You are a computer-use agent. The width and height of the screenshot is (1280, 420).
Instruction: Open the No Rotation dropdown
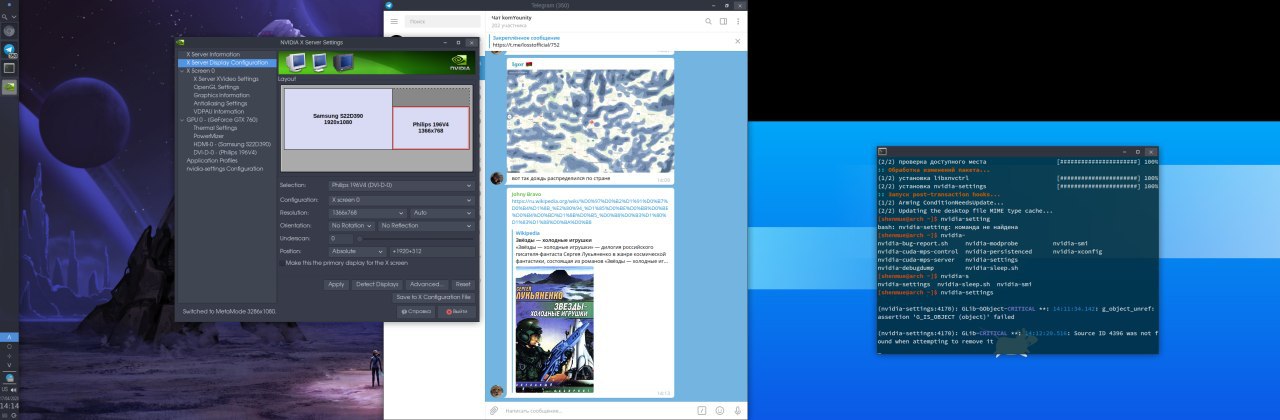click(351, 225)
